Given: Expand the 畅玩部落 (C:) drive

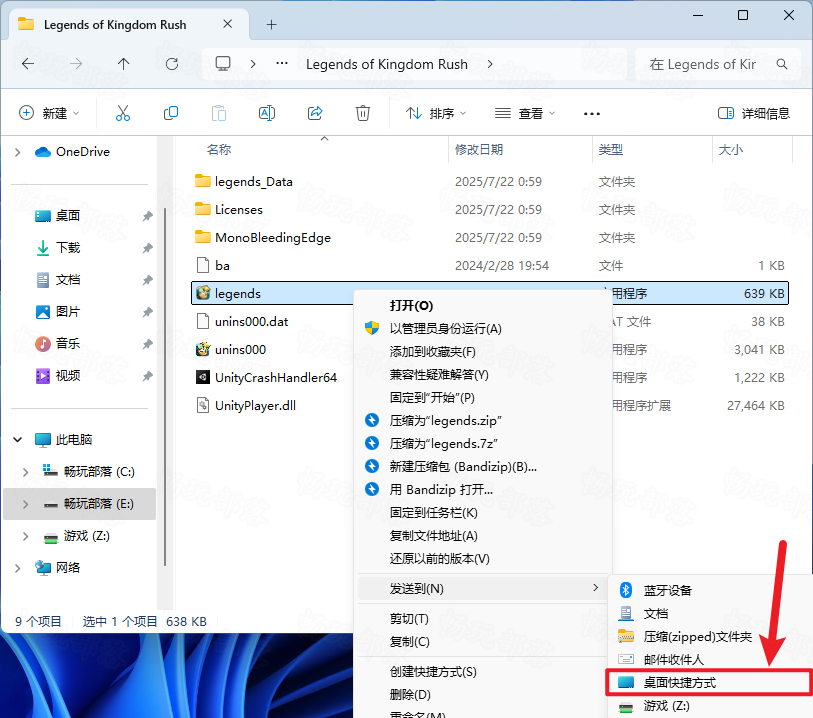Looking at the screenshot, I should tap(25, 472).
